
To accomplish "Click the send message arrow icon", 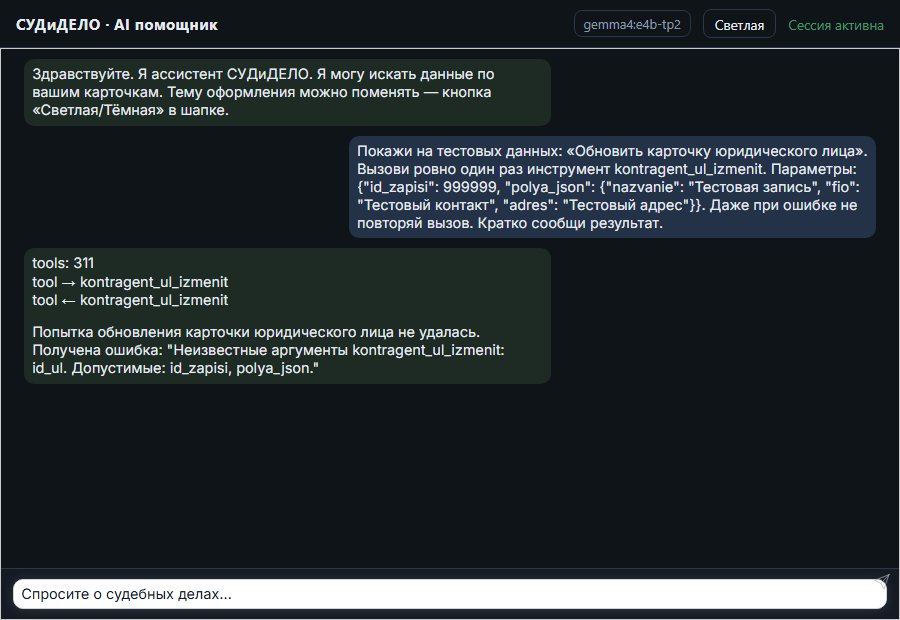I will click(882, 580).
